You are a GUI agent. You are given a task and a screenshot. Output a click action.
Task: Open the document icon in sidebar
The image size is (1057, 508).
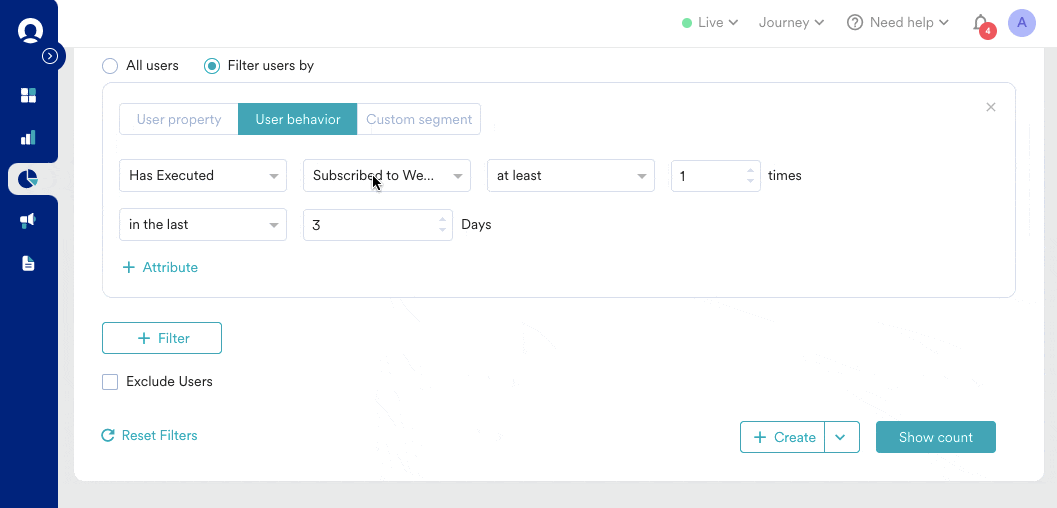[28, 263]
